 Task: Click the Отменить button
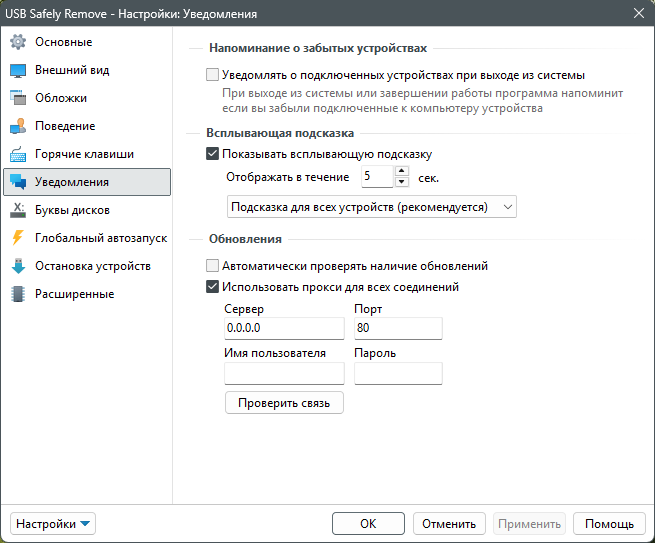pos(449,524)
